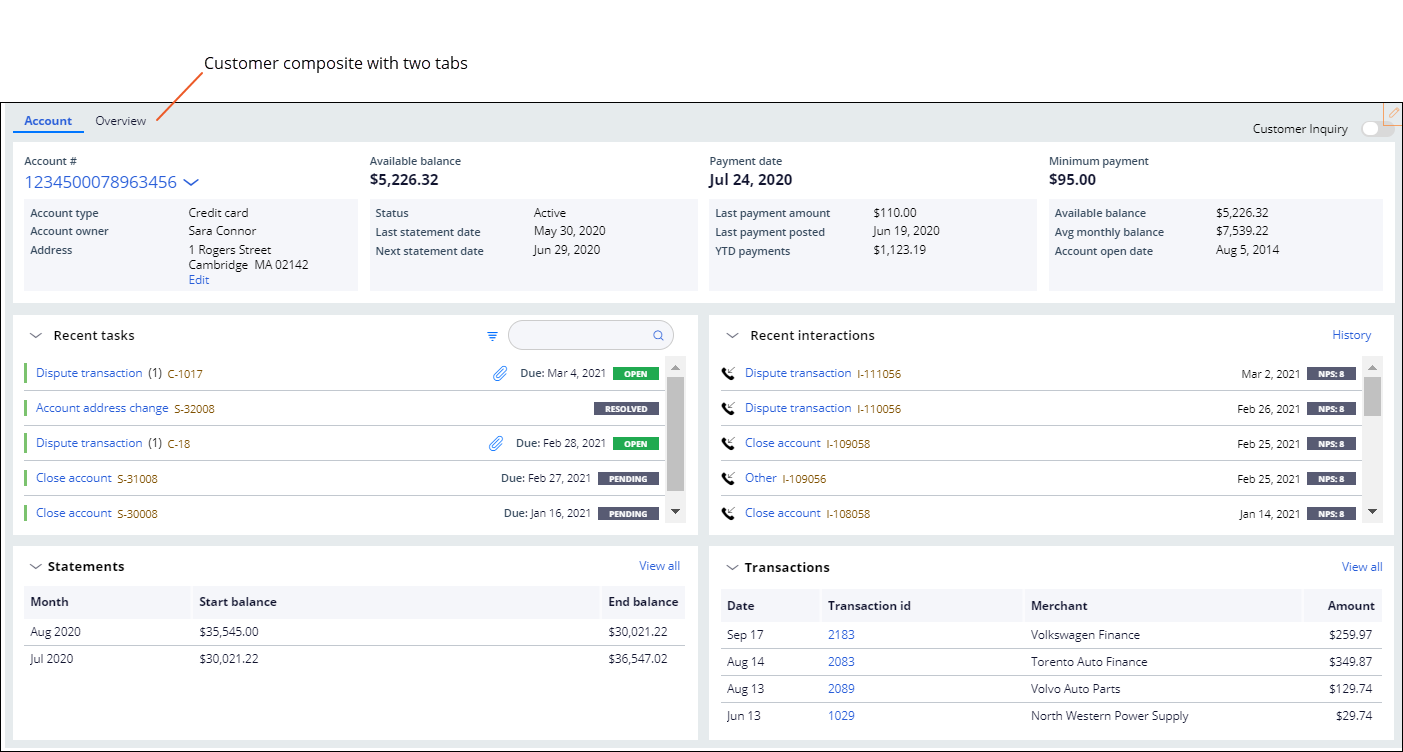Open History link in Recent interactions

tap(1351, 335)
